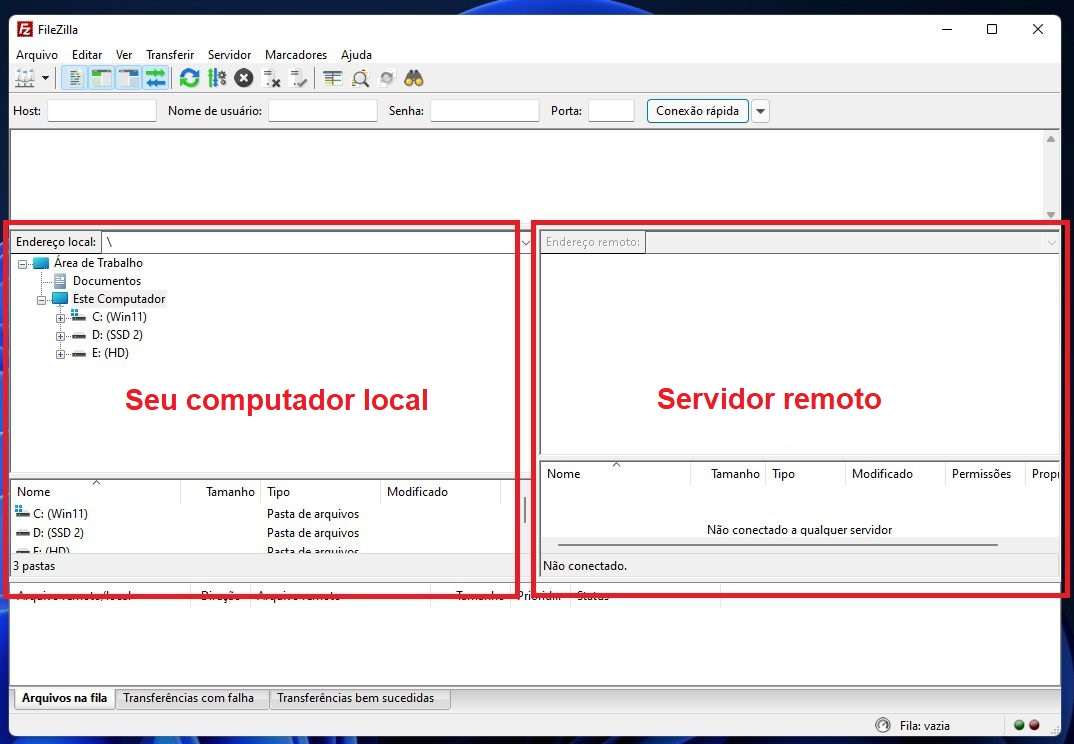This screenshot has height=744, width=1074.
Task: Sort remote files by Nome column
Action: point(616,474)
